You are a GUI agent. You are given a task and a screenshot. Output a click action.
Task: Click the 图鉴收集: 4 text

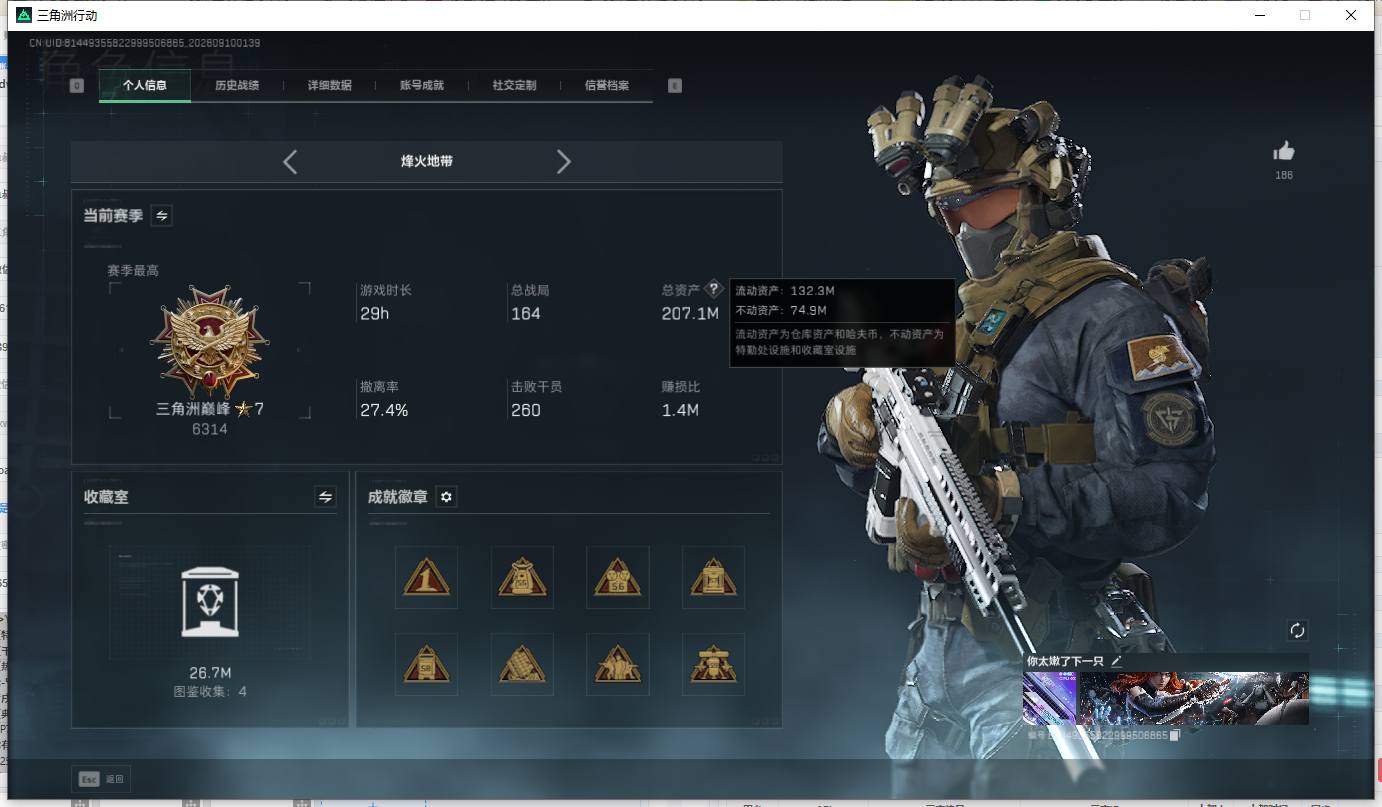(210, 691)
